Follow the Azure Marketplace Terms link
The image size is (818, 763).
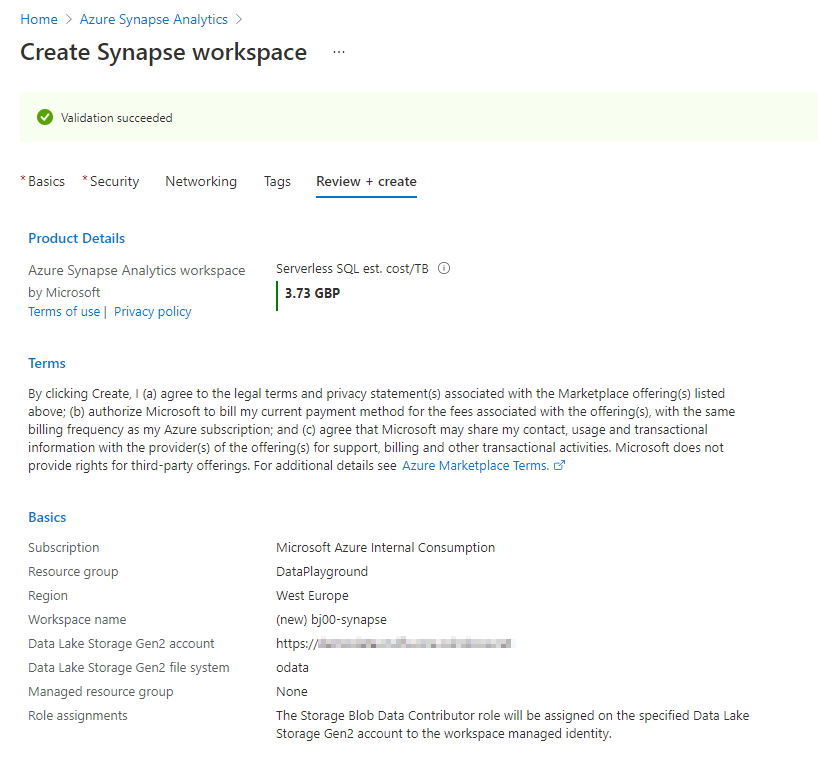[x=475, y=466]
